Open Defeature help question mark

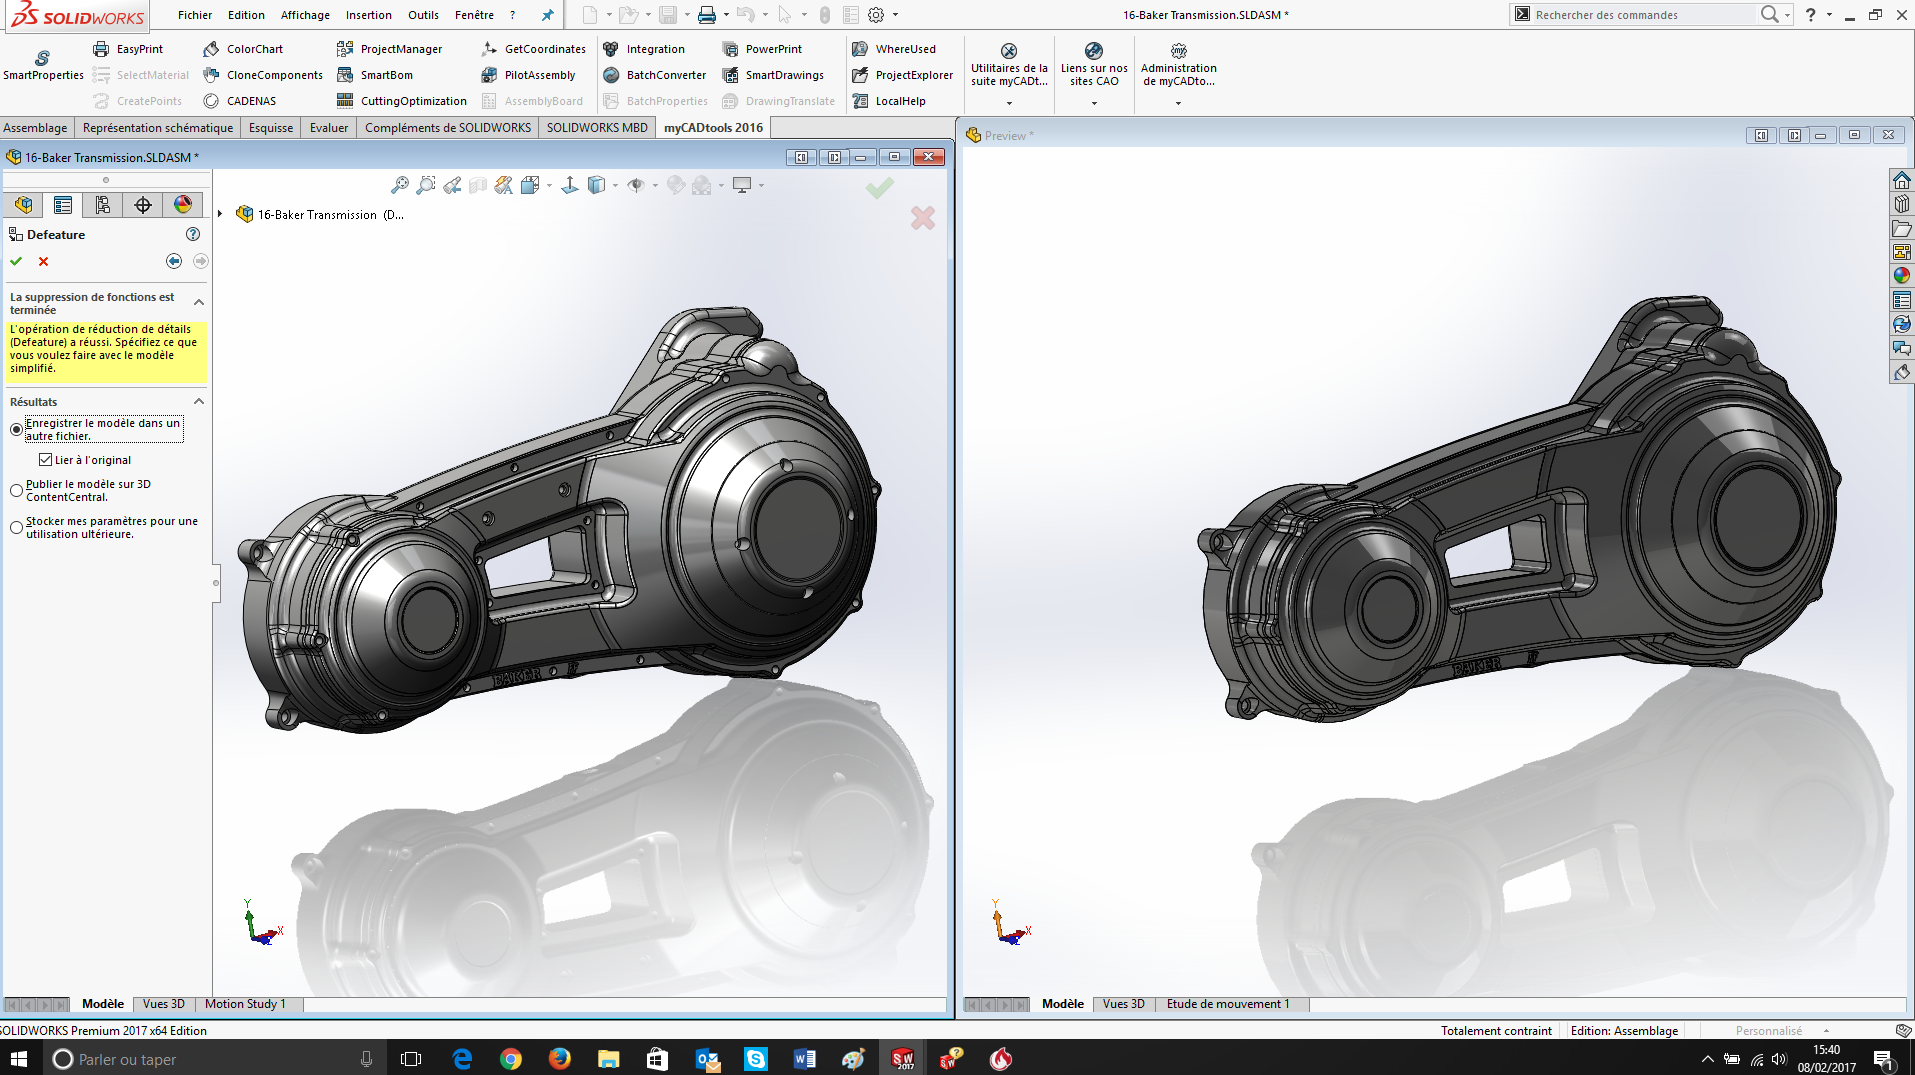click(x=193, y=234)
